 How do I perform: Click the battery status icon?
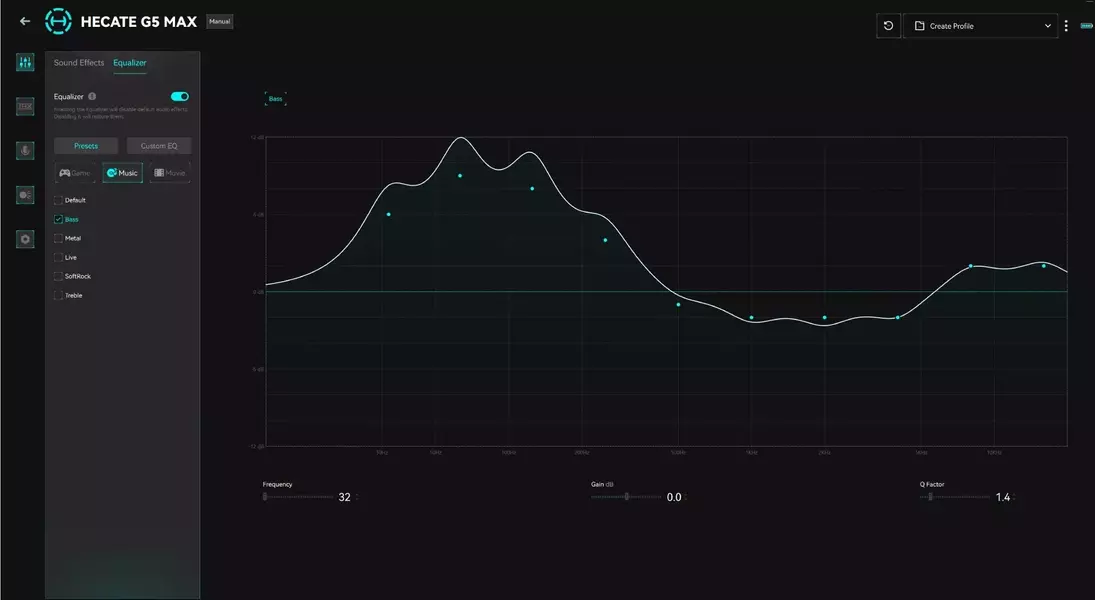click(1087, 26)
